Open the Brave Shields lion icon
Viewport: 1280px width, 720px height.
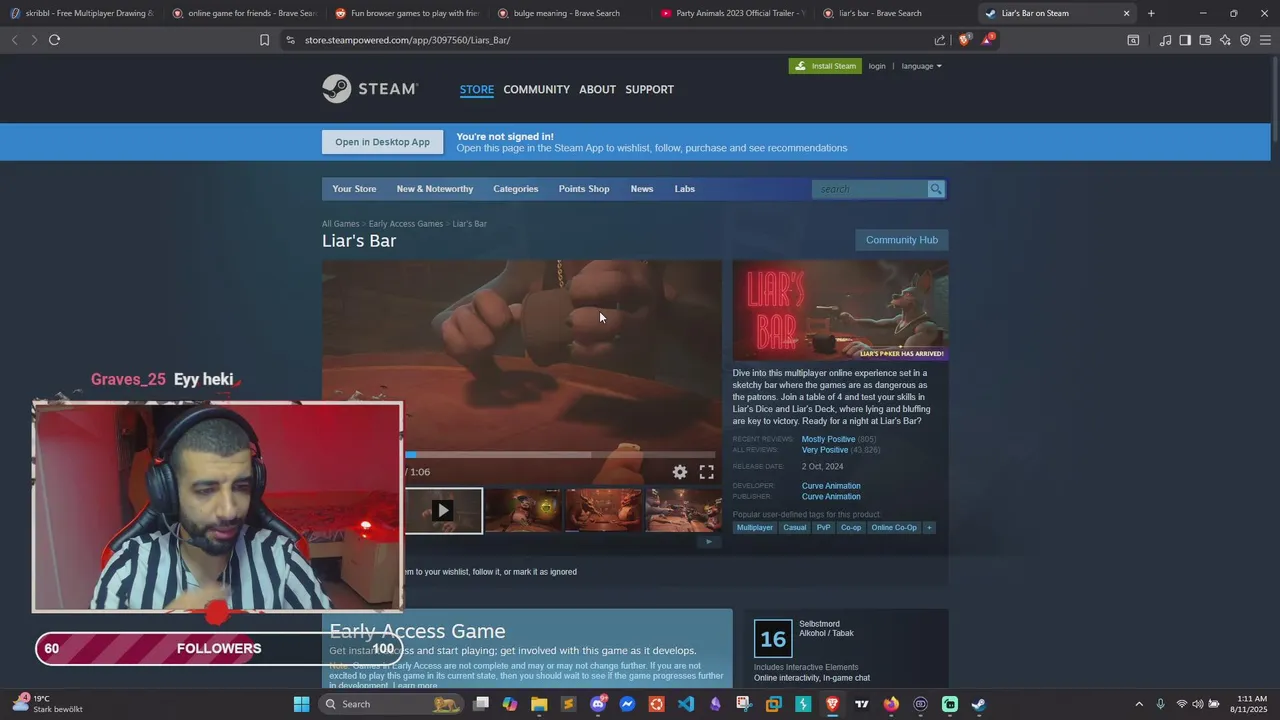(x=964, y=40)
